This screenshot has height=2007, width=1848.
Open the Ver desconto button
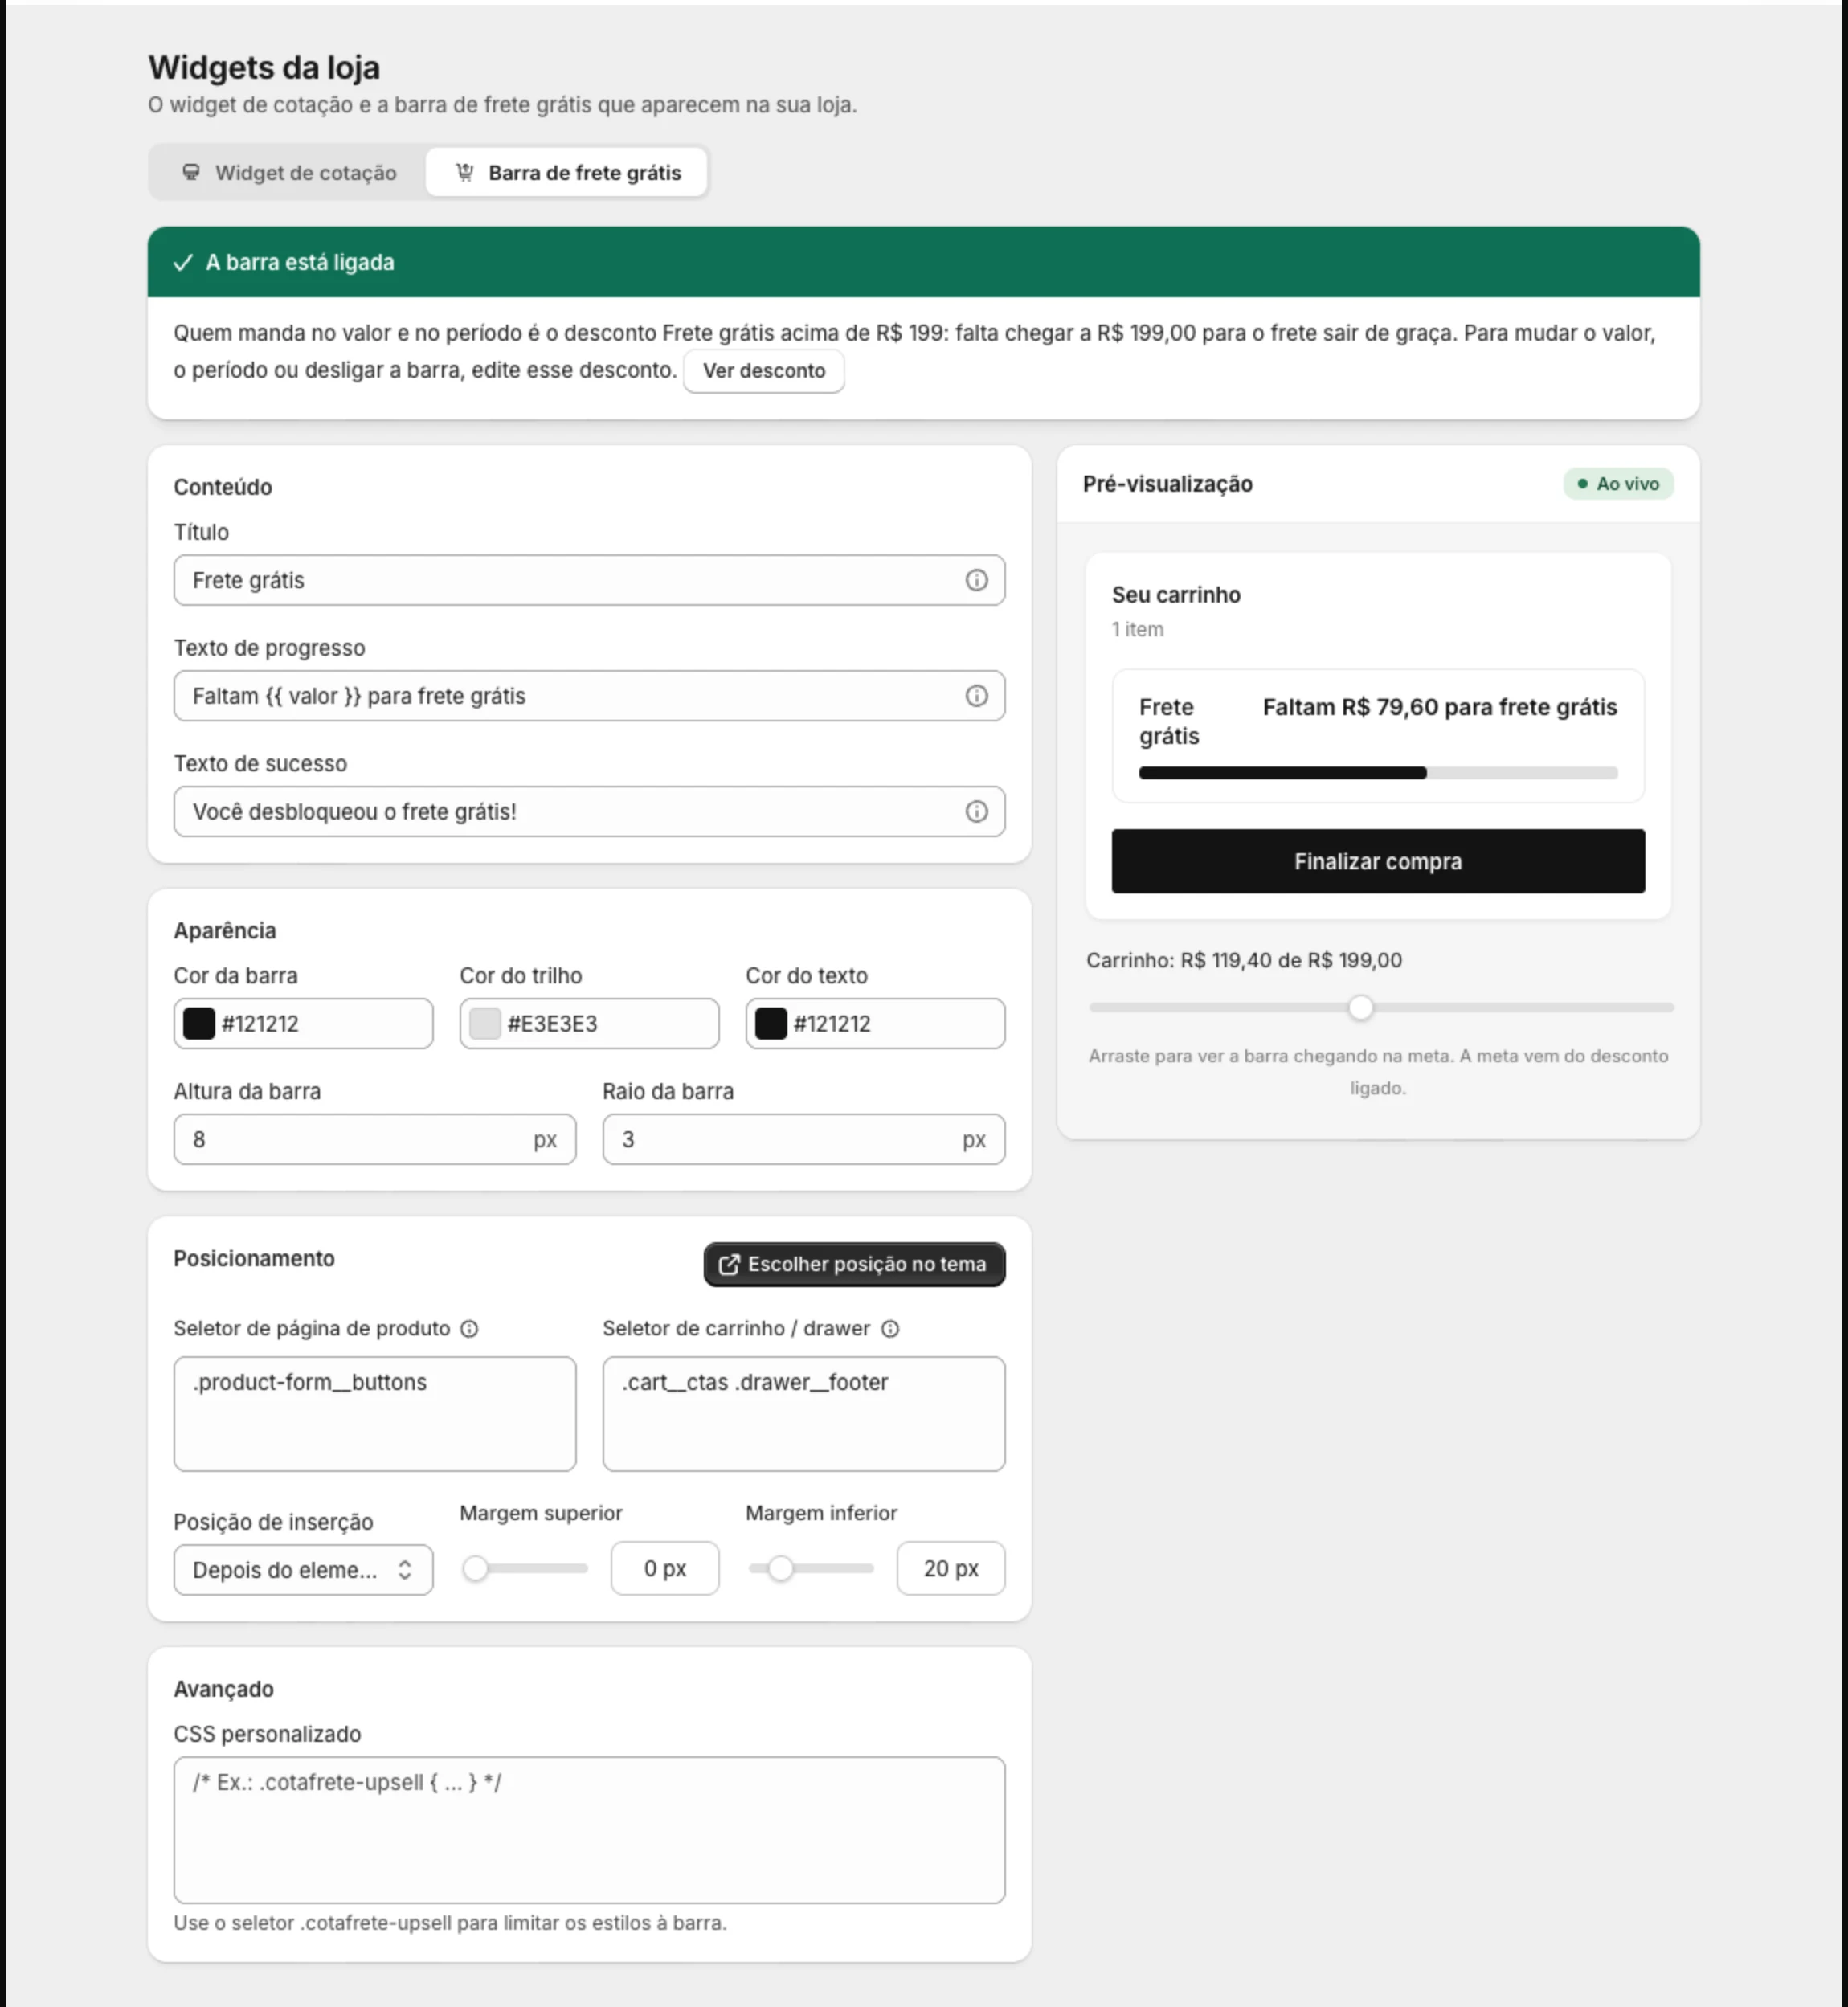click(764, 371)
